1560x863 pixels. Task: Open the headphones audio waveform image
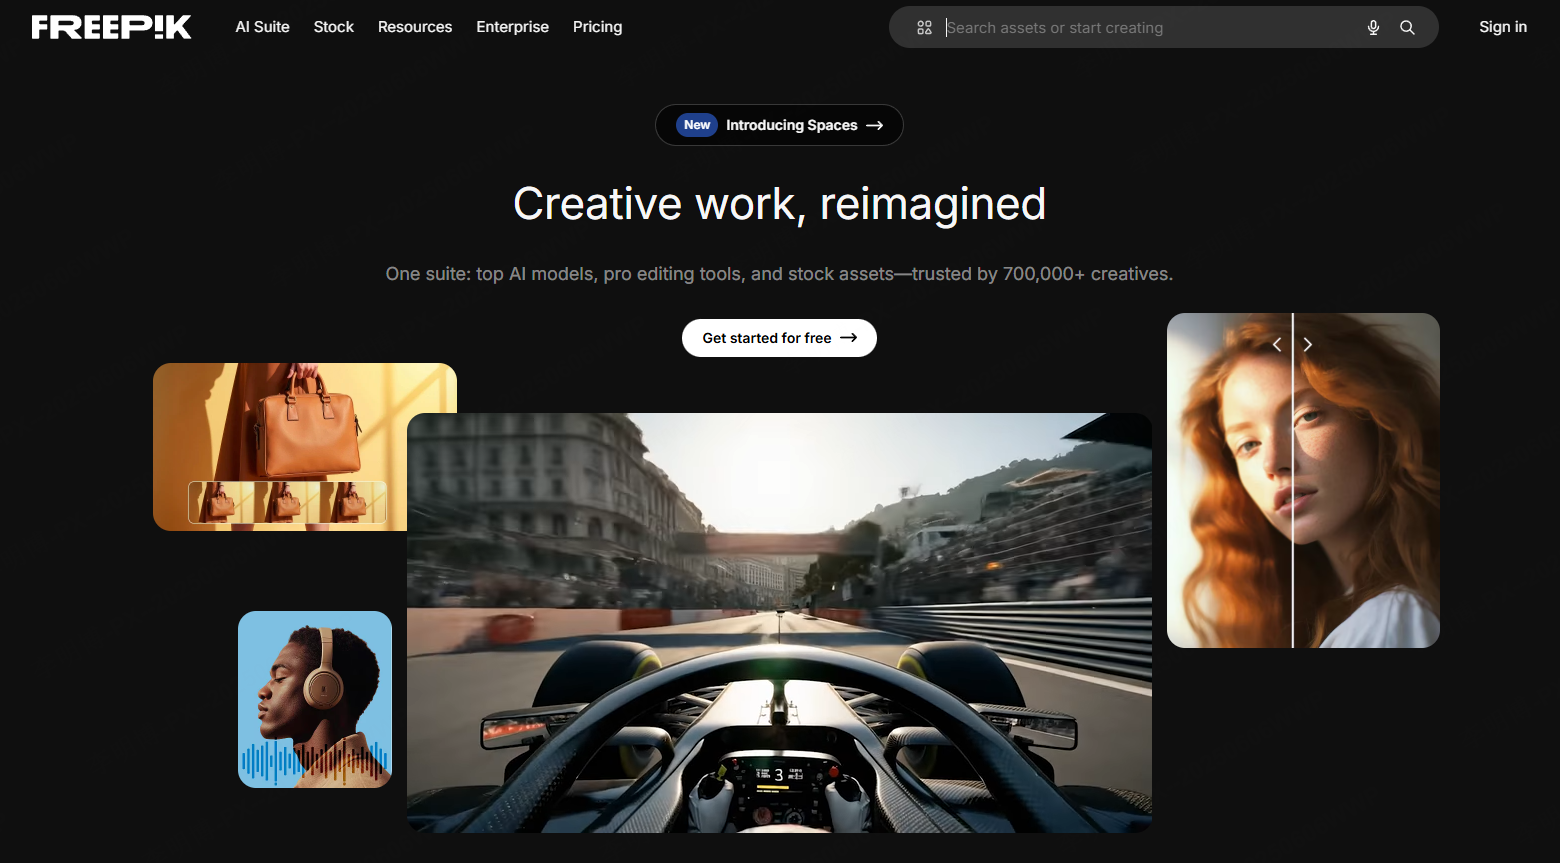pos(315,699)
